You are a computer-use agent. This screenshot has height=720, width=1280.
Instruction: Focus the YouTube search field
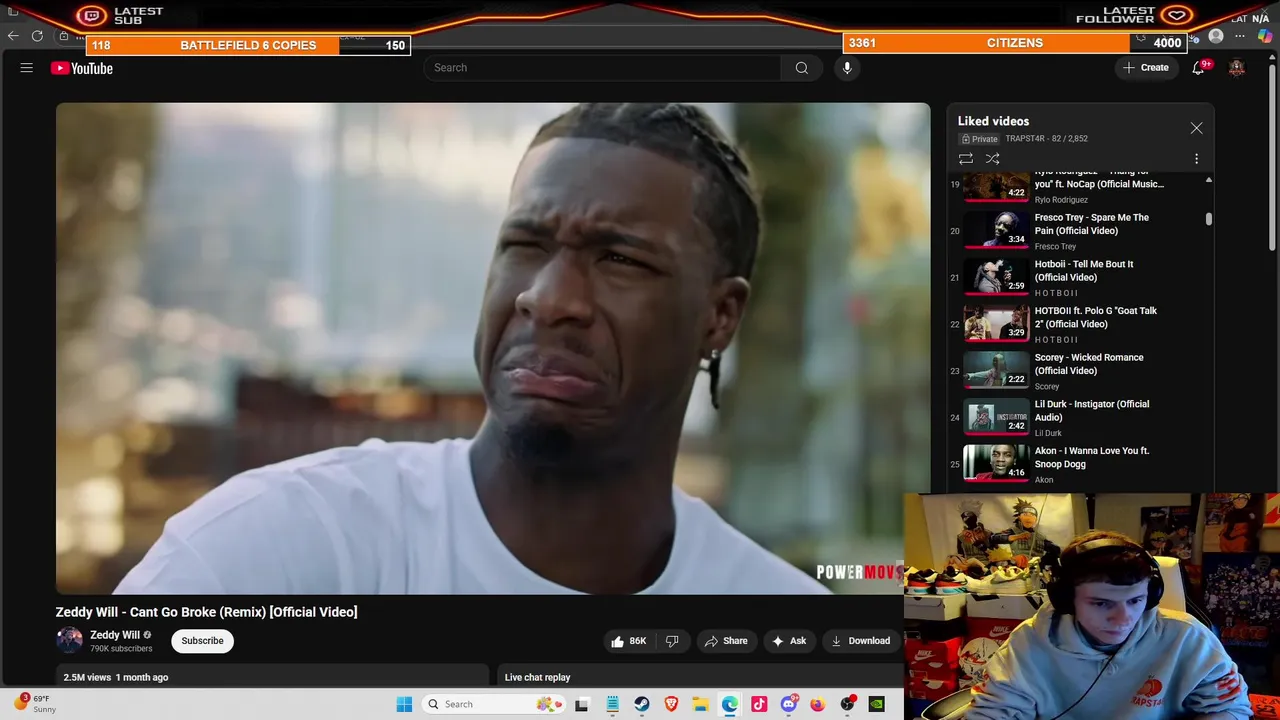[602, 68]
